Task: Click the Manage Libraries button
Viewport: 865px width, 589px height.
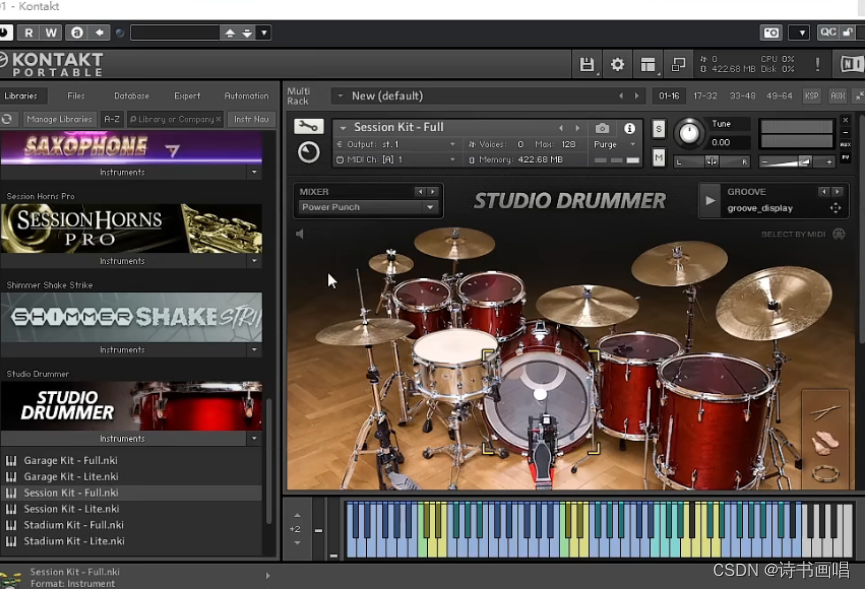Action: click(x=59, y=119)
